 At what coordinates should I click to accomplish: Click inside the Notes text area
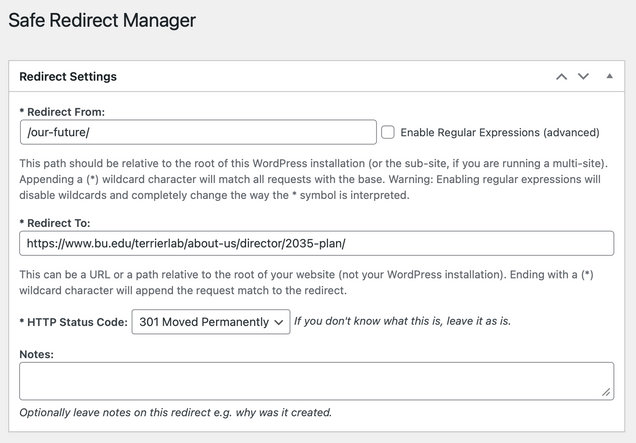317,381
